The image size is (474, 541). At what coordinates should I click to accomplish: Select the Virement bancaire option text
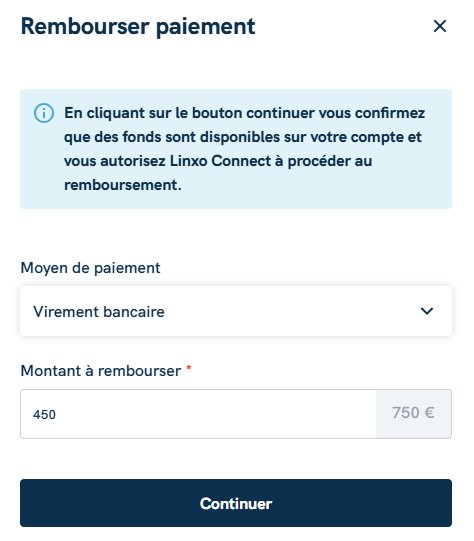click(x=99, y=312)
